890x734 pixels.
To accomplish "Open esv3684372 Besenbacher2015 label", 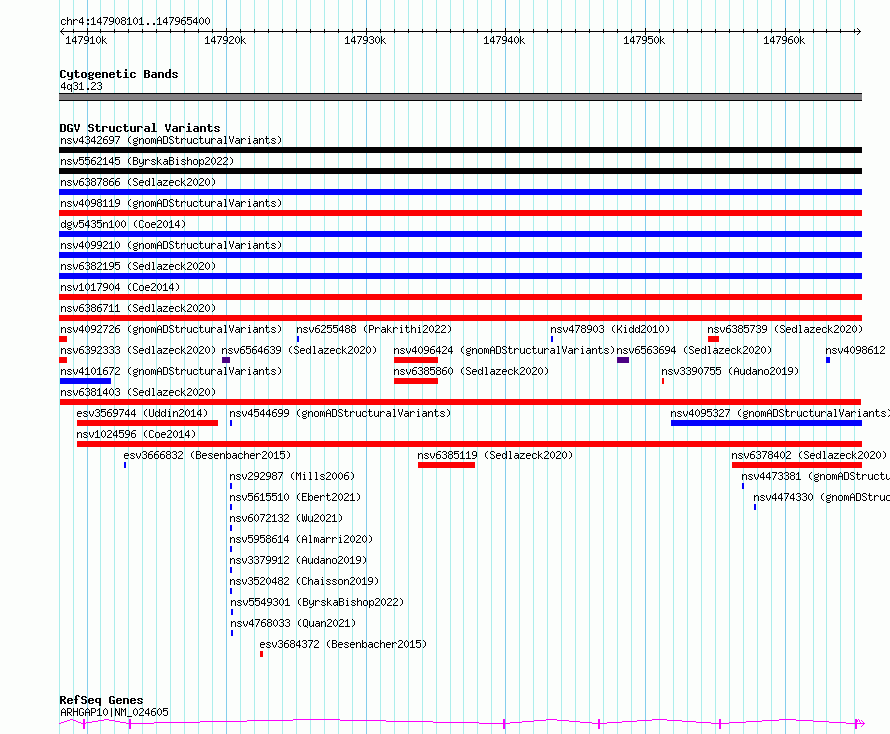I will 343,644.
